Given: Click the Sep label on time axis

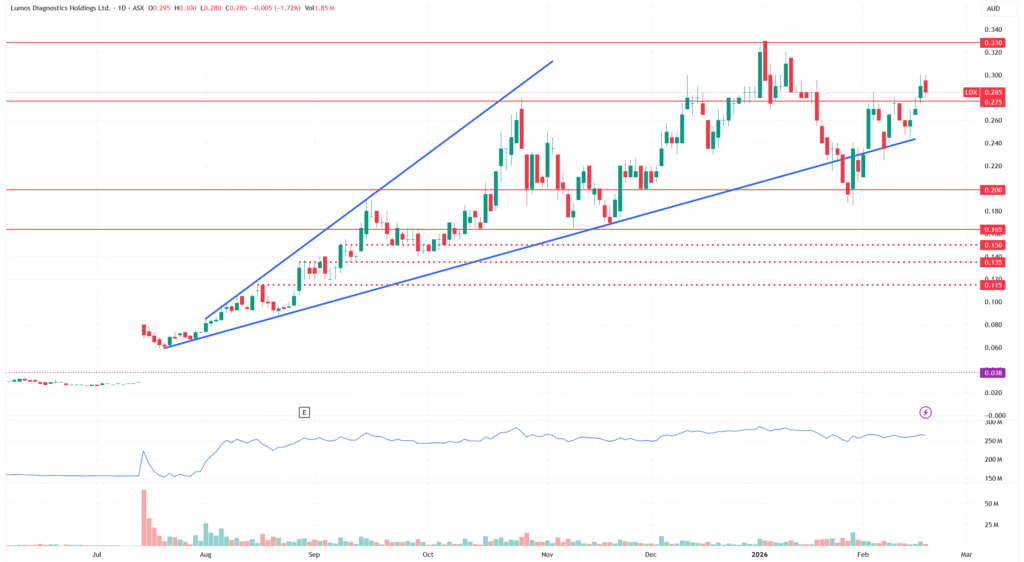Looking at the screenshot, I should [x=314, y=555].
